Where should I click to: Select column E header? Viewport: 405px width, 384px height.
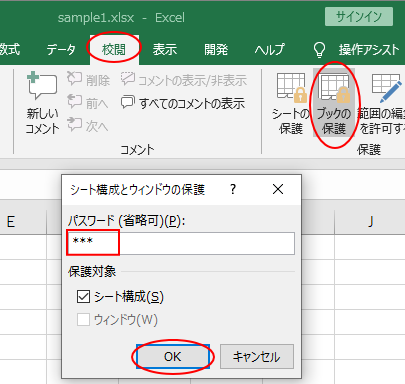coord(23,222)
